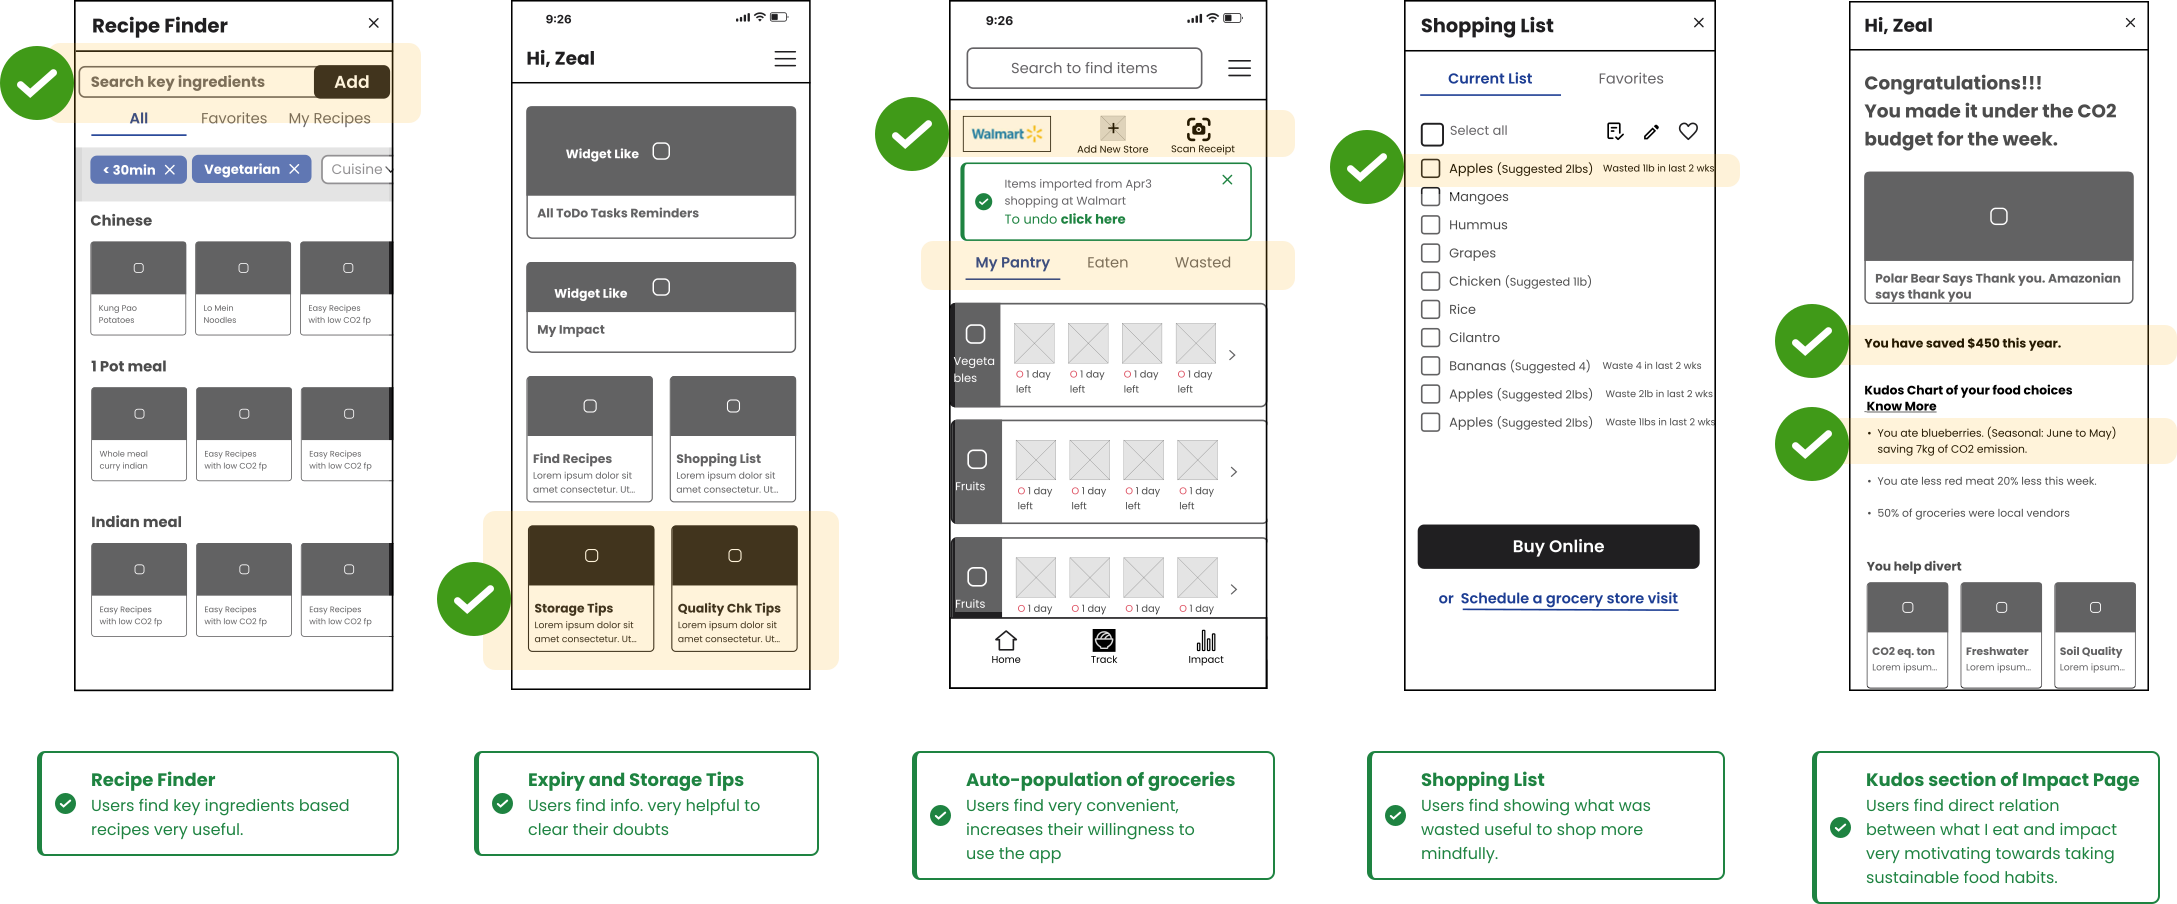Open hamburger menu beside Hi, Zeal
Image resolution: width=2177 pixels, height=904 pixels.
785,59
